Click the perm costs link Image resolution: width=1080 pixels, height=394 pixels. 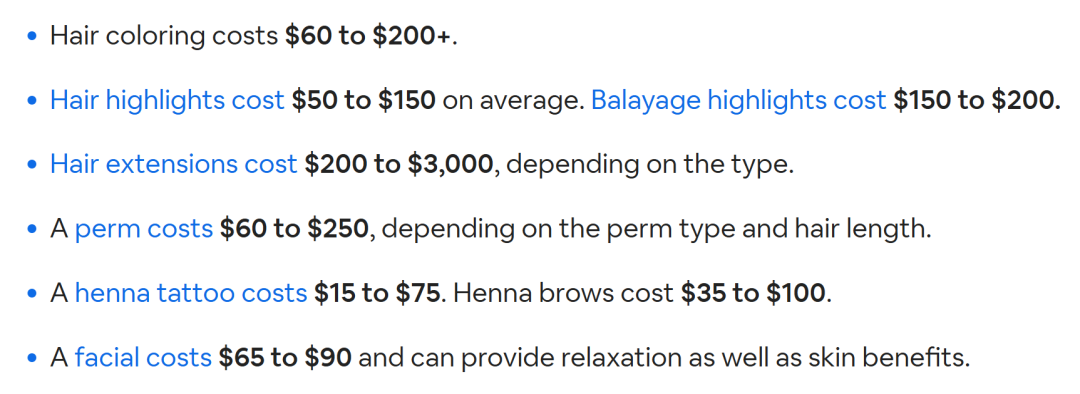[x=144, y=229]
